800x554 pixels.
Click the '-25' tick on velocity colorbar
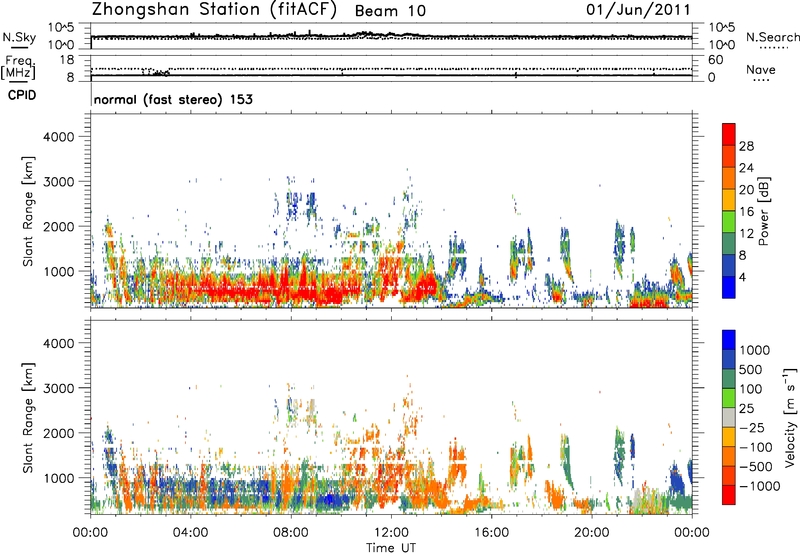tap(752, 428)
